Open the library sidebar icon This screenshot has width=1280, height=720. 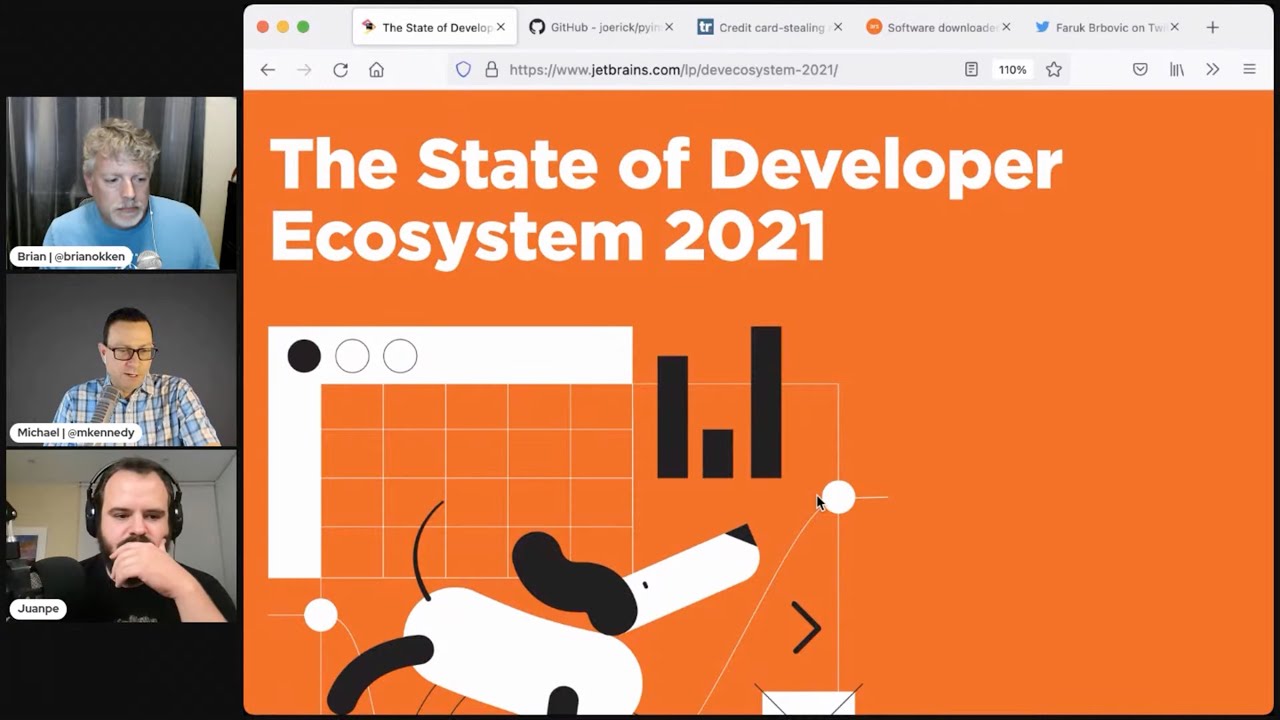(1177, 70)
